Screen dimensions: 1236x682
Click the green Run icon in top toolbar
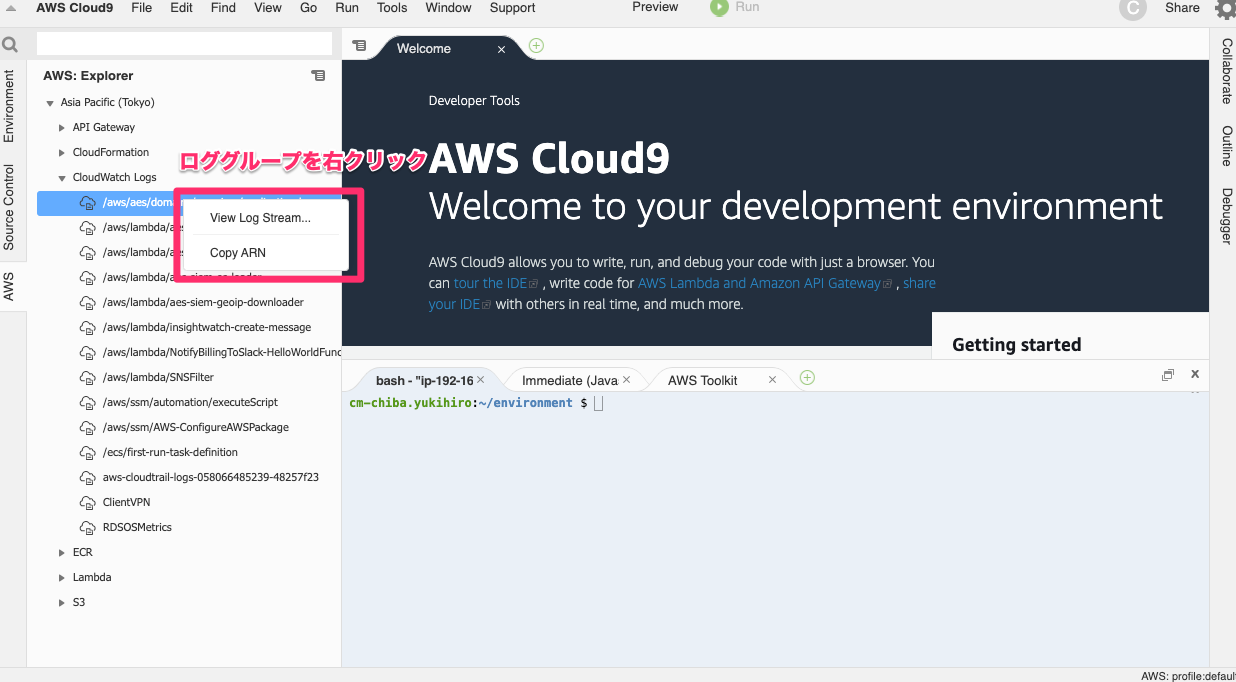[721, 8]
